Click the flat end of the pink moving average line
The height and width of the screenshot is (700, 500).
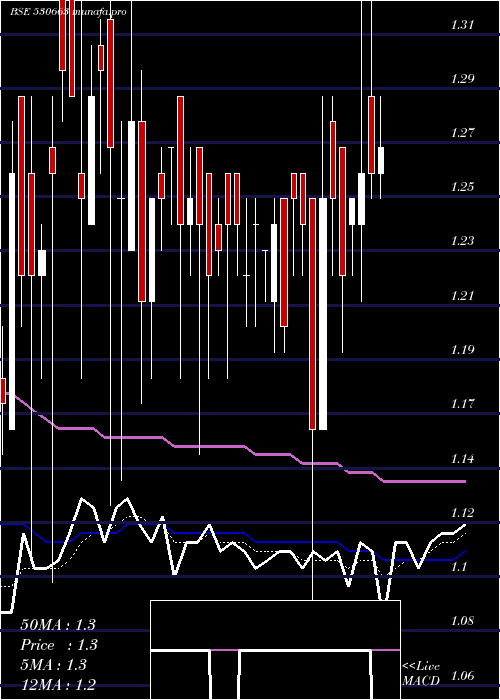424,482
